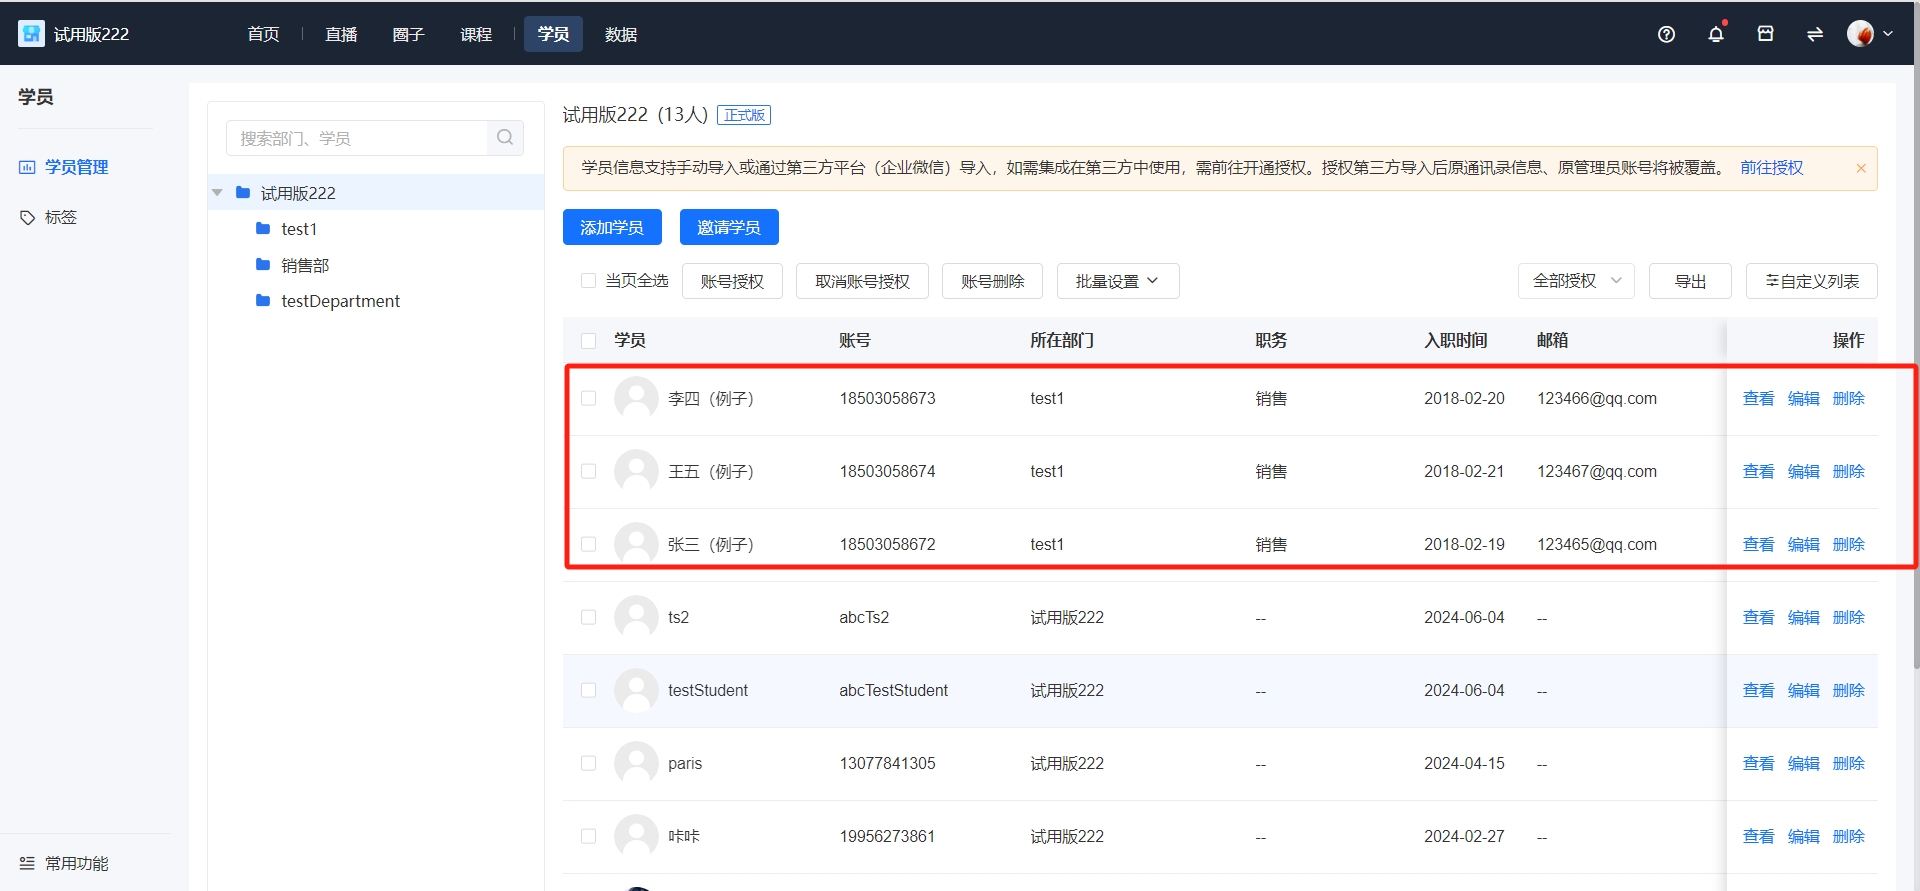Select checkbox for paris row

click(588, 763)
